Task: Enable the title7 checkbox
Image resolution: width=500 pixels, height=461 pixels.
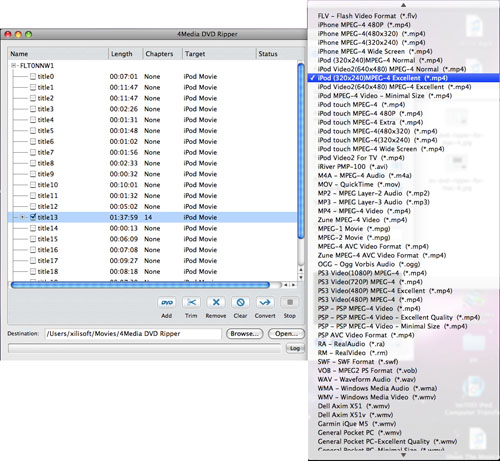Action: (33, 152)
